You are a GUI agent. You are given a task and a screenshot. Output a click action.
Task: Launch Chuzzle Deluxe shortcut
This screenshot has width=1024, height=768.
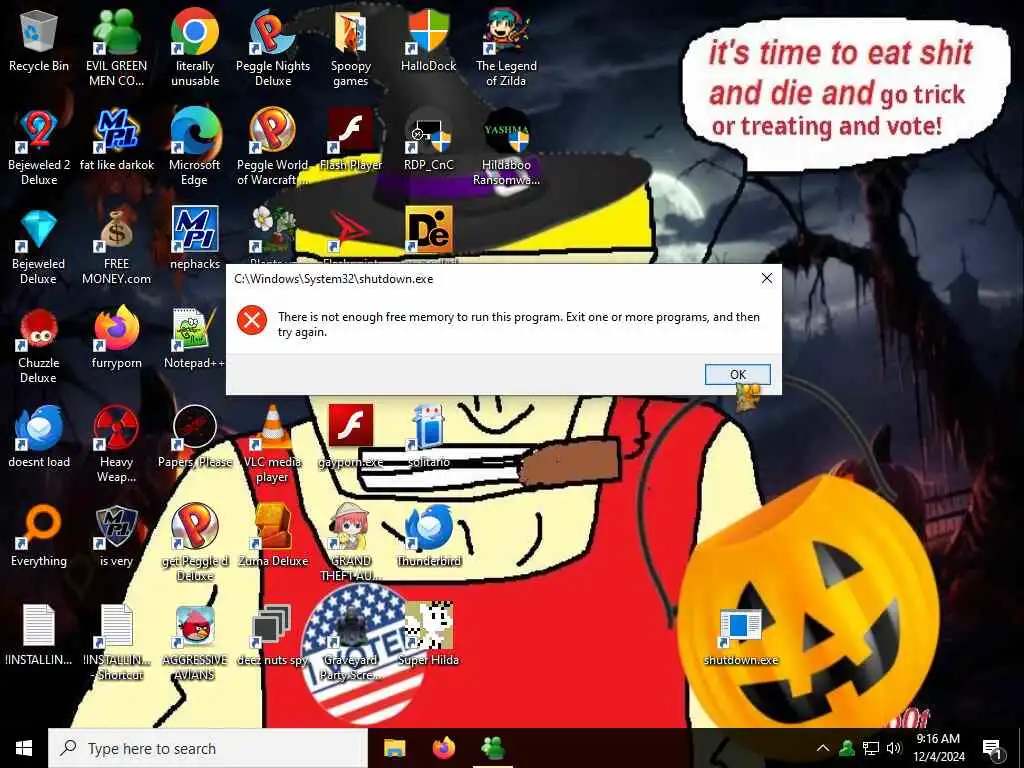39,345
